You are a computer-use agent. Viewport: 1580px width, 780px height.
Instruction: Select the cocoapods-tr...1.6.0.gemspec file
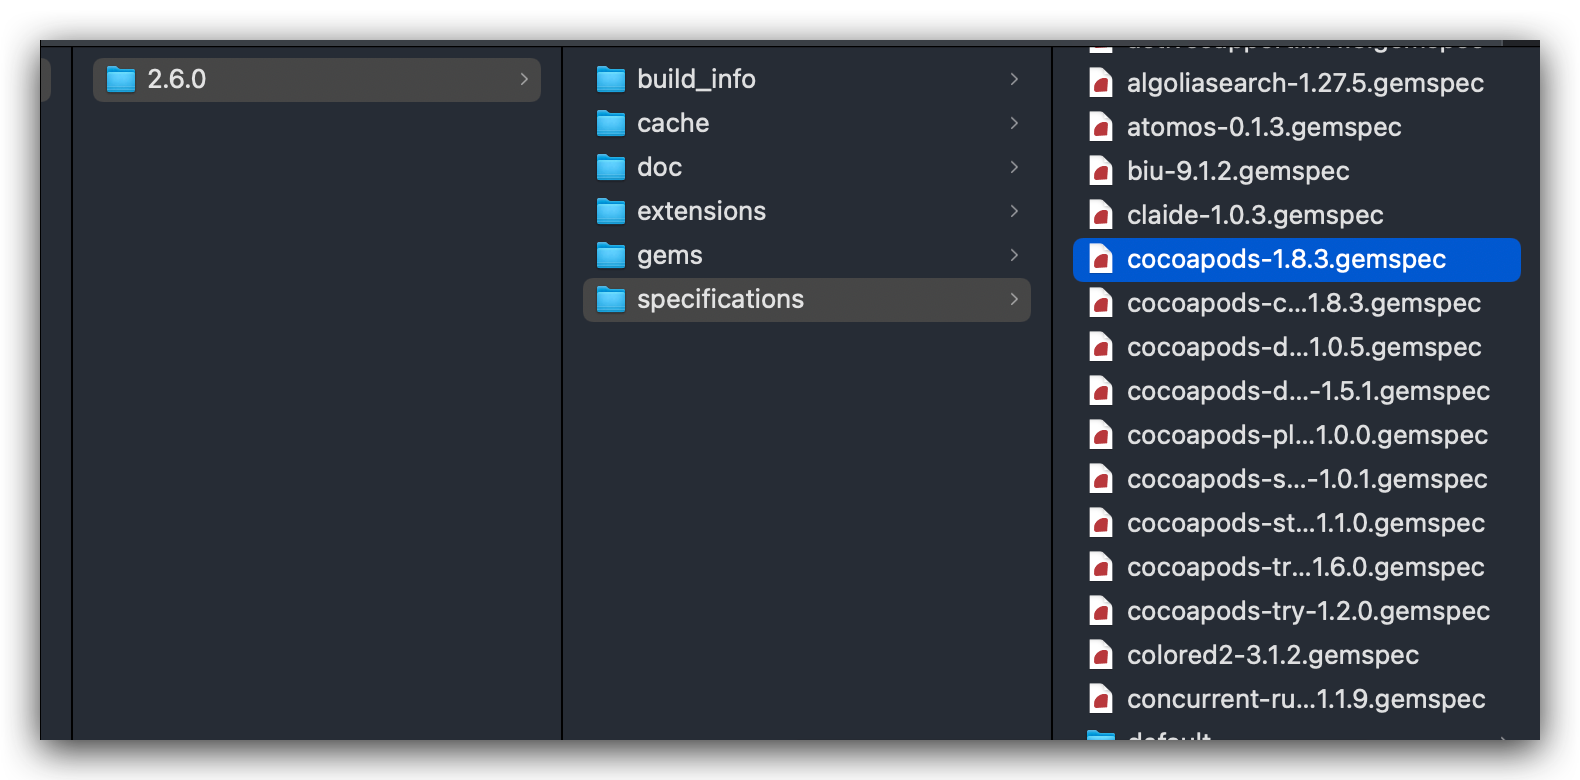[1297, 567]
